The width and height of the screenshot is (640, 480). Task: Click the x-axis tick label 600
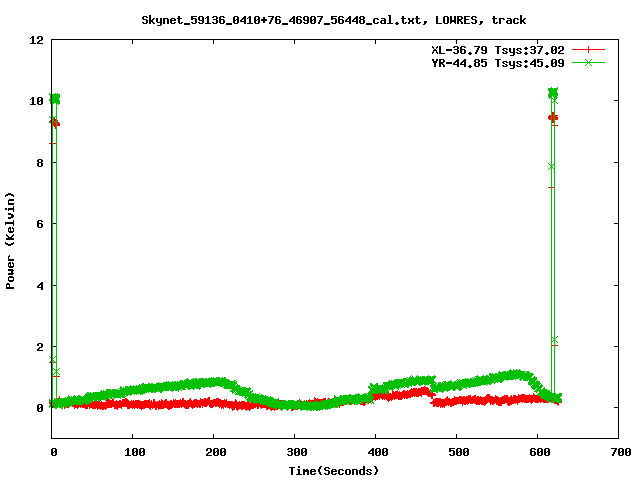(x=540, y=452)
